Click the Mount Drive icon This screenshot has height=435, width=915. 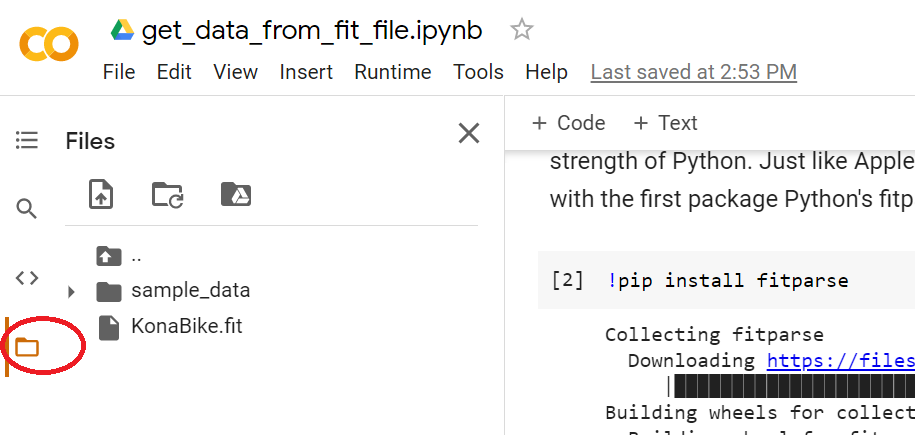(236, 194)
